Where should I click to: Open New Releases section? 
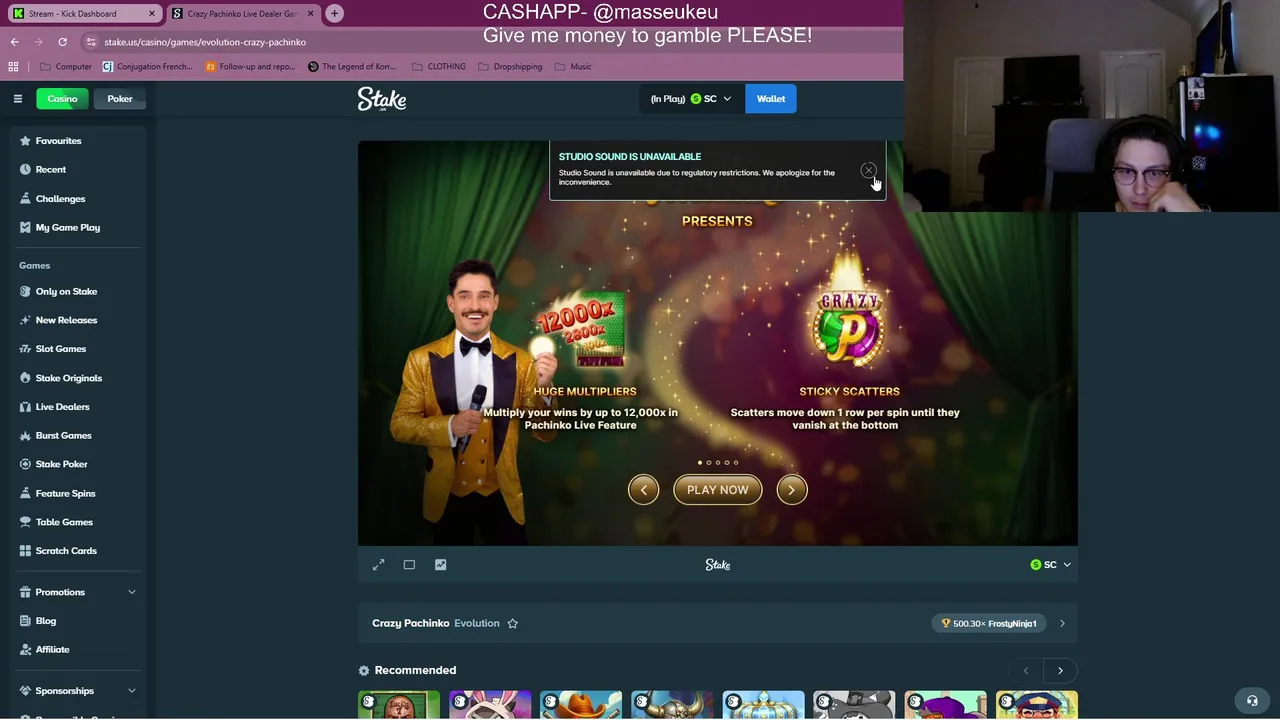point(66,320)
